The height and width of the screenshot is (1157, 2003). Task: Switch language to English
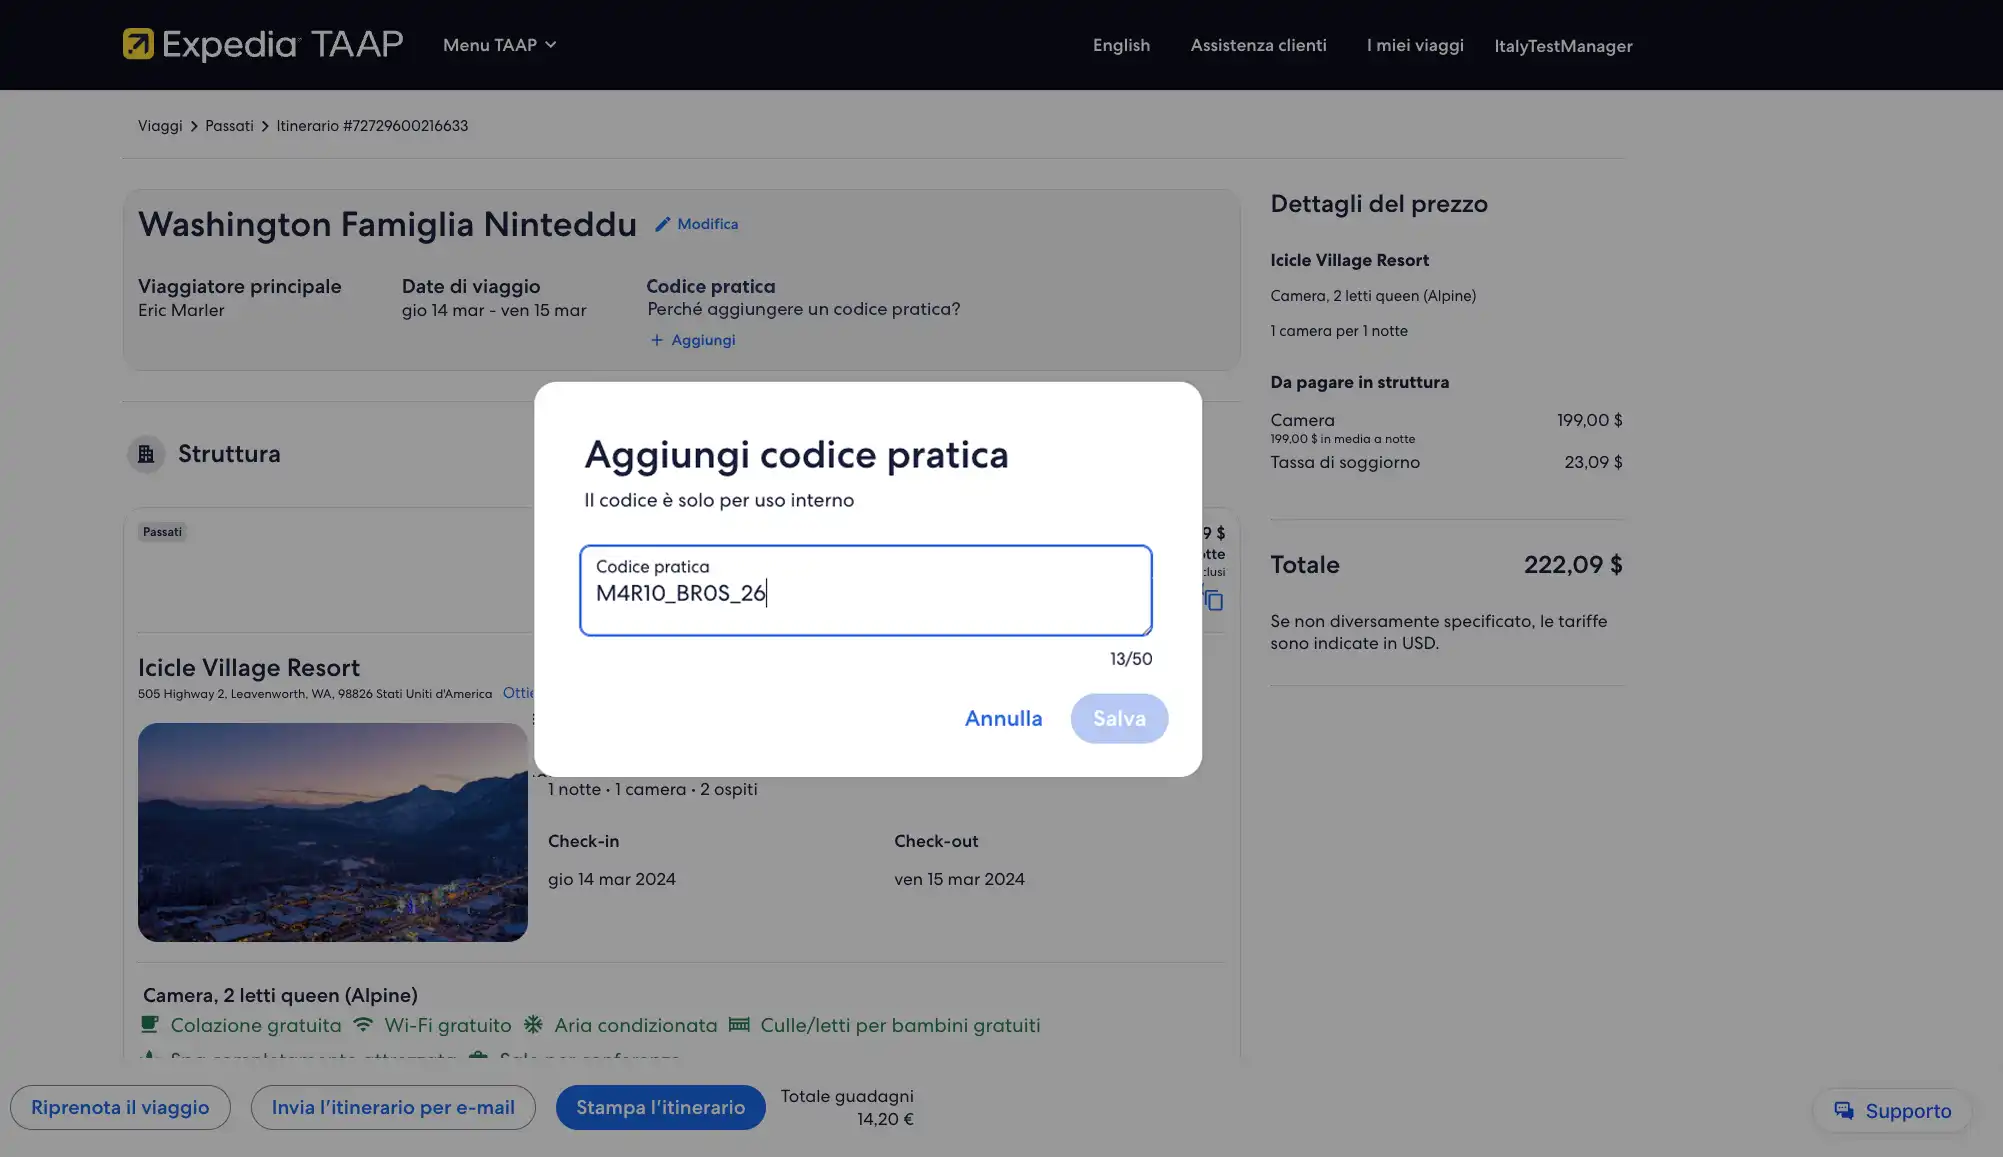pos(1121,45)
